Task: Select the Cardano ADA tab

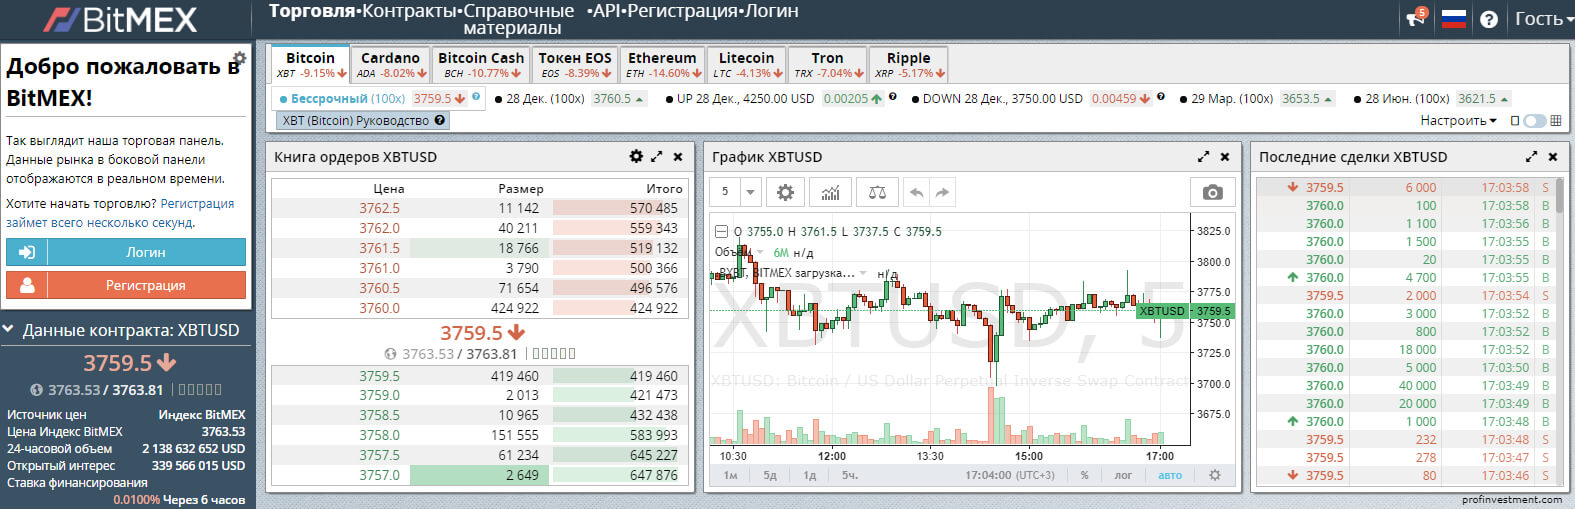Action: (x=390, y=64)
